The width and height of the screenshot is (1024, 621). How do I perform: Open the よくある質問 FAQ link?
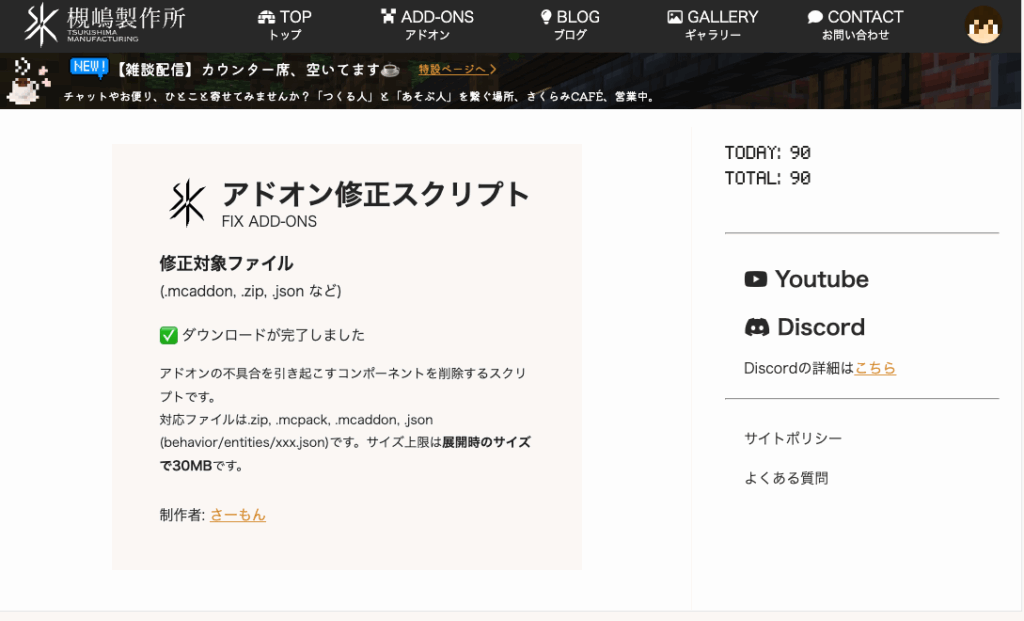pyautogui.click(x=786, y=478)
